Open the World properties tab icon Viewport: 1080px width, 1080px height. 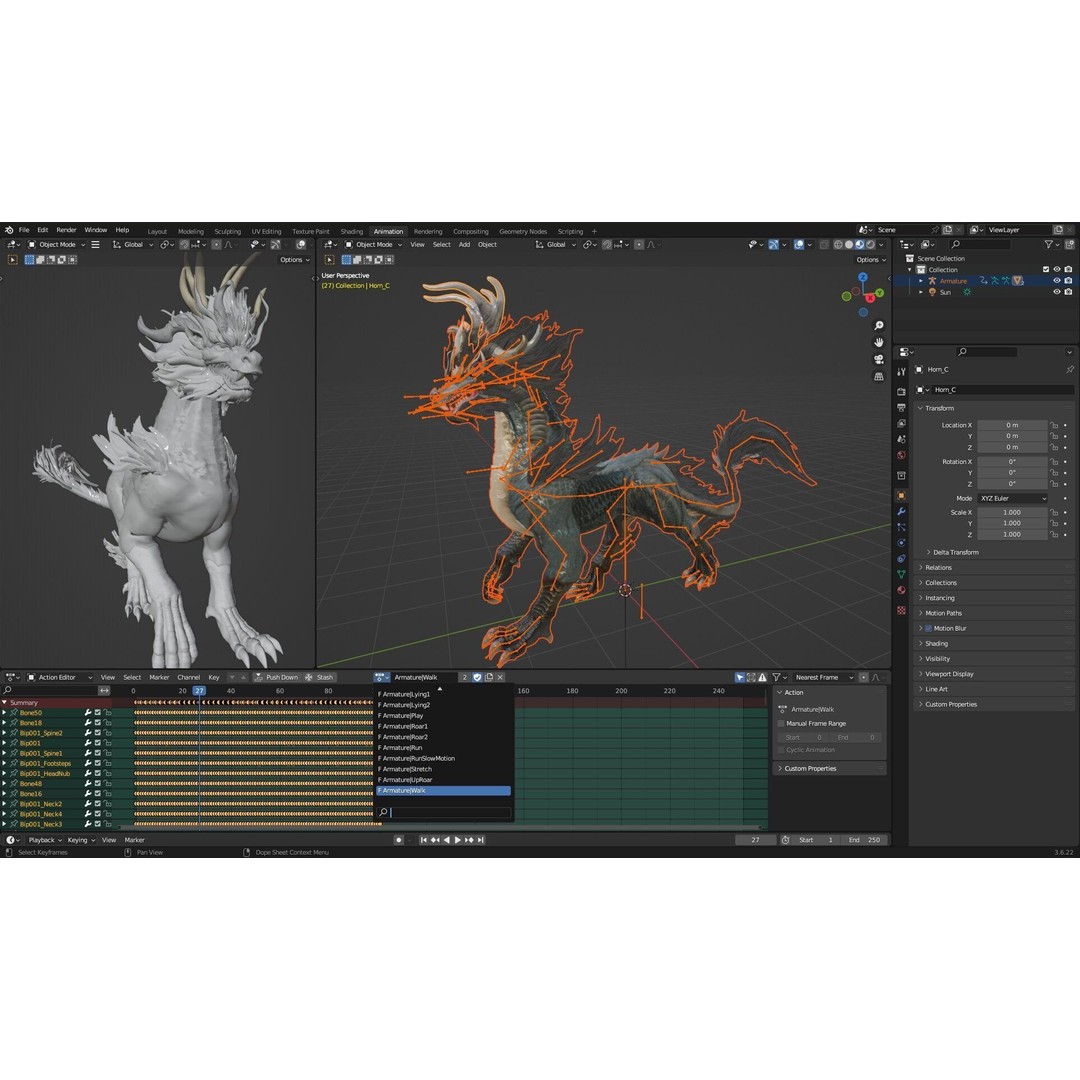coord(901,455)
